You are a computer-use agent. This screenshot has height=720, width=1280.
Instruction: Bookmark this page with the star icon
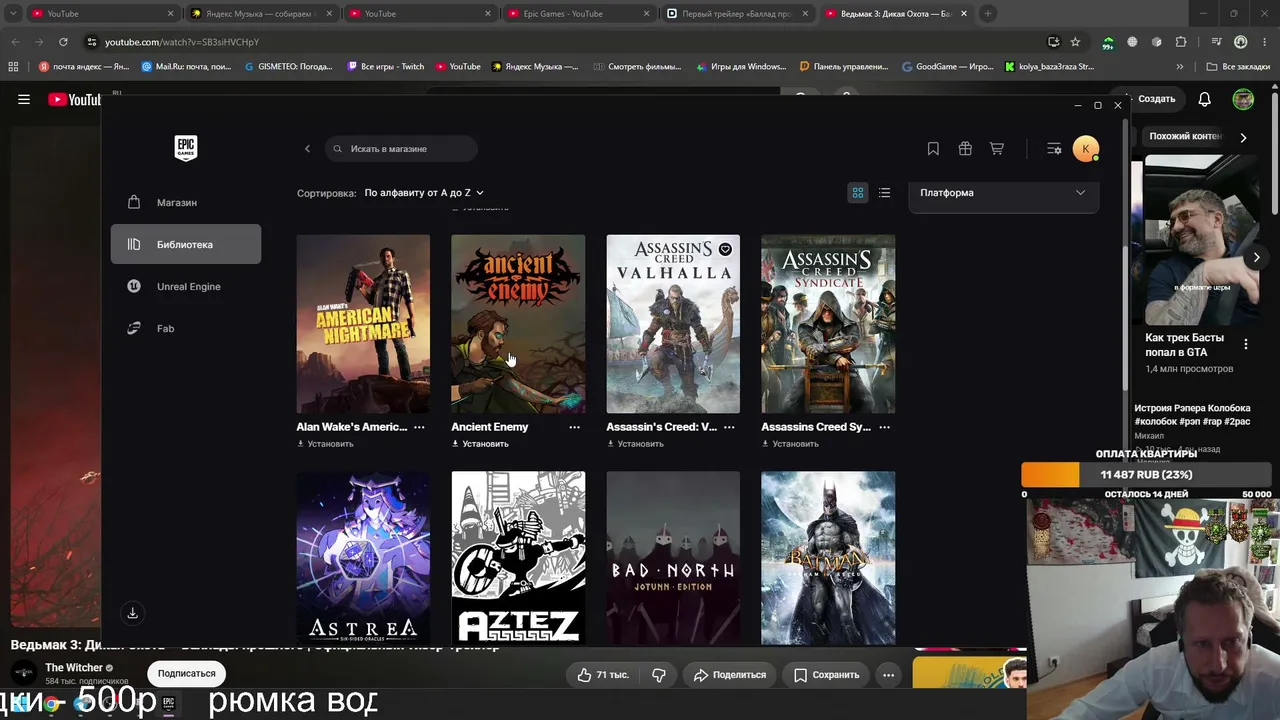1075,42
